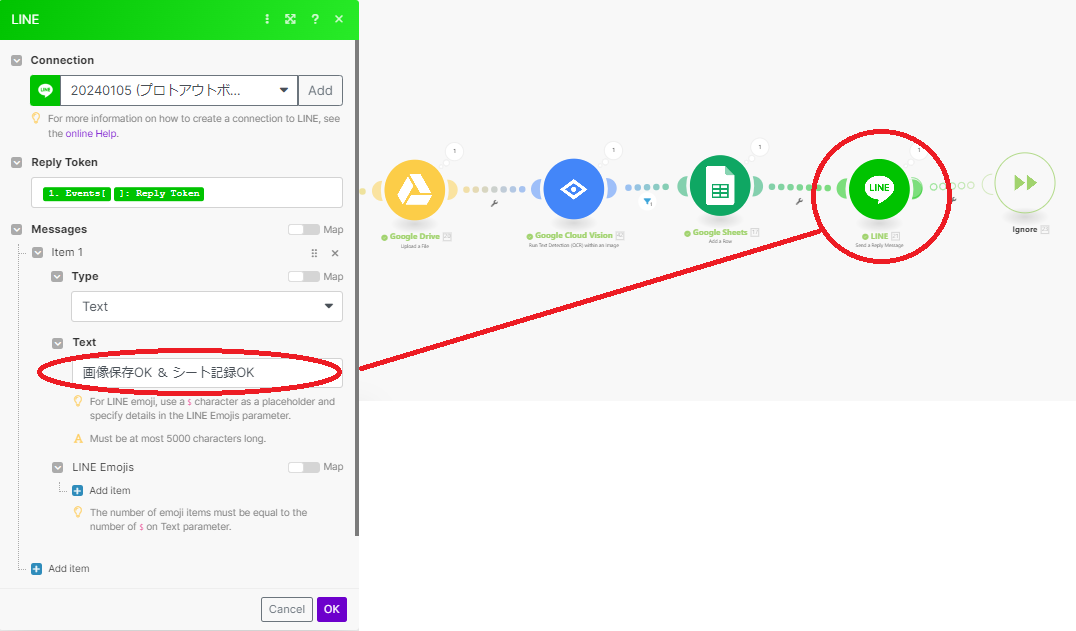1076x631 pixels.
Task: Toggle Map switch for Type
Action: pyautogui.click(x=304, y=276)
